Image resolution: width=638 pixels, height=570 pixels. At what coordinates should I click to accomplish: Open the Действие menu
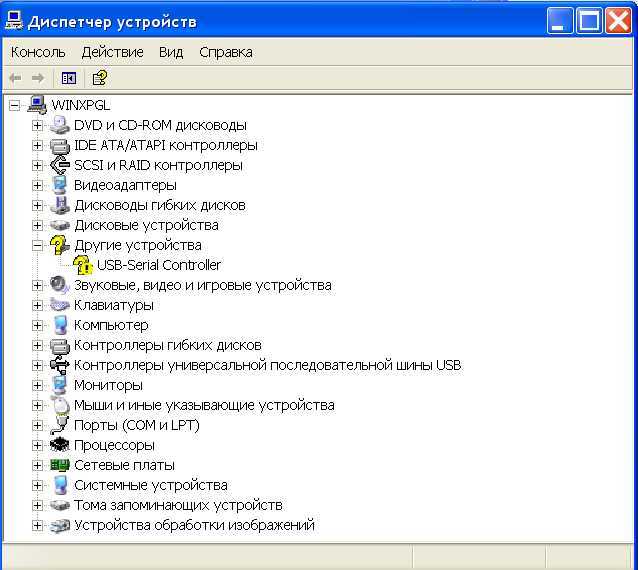click(112, 52)
